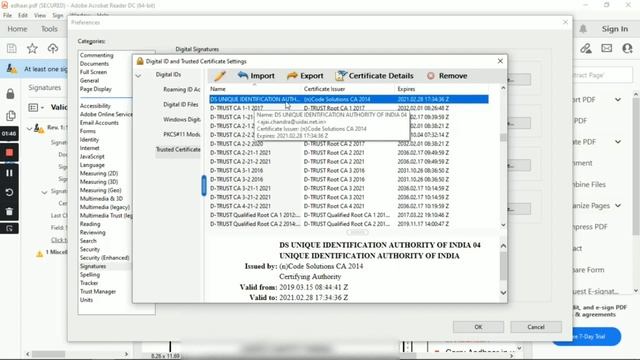Select D-TRUST CA 4-21-2 2021 row
The width and height of the screenshot is (640, 360).
click(349, 206)
